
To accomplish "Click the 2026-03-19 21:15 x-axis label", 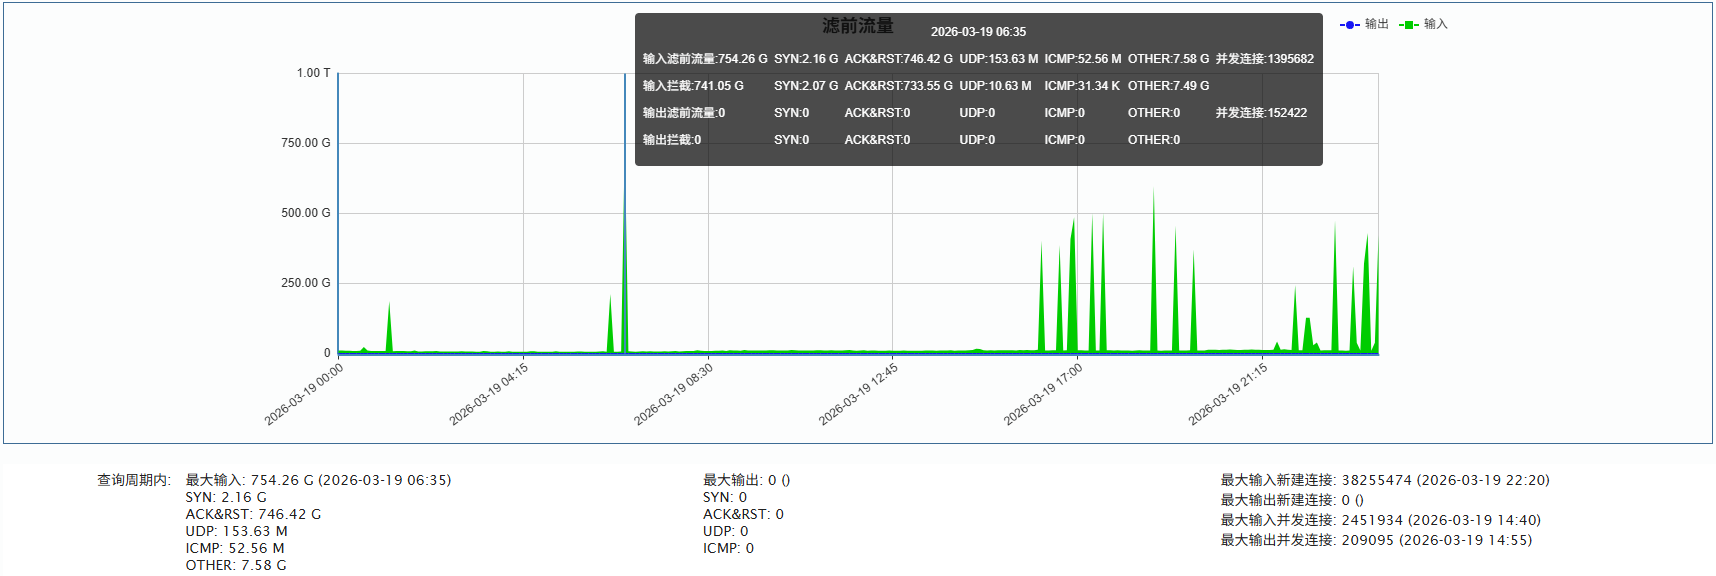I will click(x=1228, y=394).
